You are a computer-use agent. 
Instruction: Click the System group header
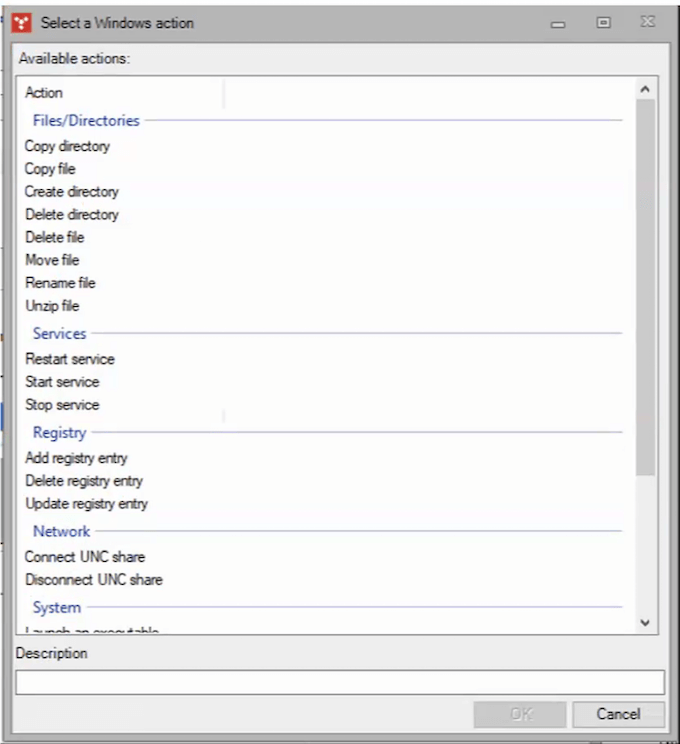[x=56, y=607]
